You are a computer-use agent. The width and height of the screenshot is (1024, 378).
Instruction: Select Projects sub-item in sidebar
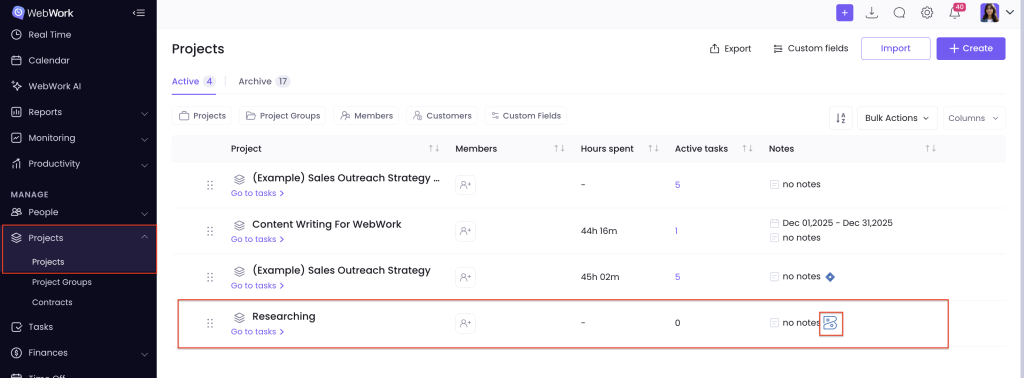(x=48, y=262)
